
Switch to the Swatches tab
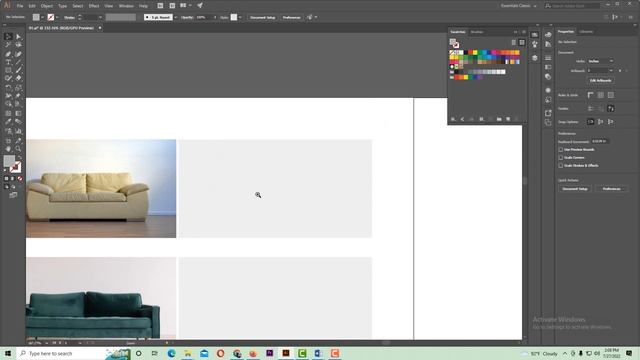pos(458,32)
